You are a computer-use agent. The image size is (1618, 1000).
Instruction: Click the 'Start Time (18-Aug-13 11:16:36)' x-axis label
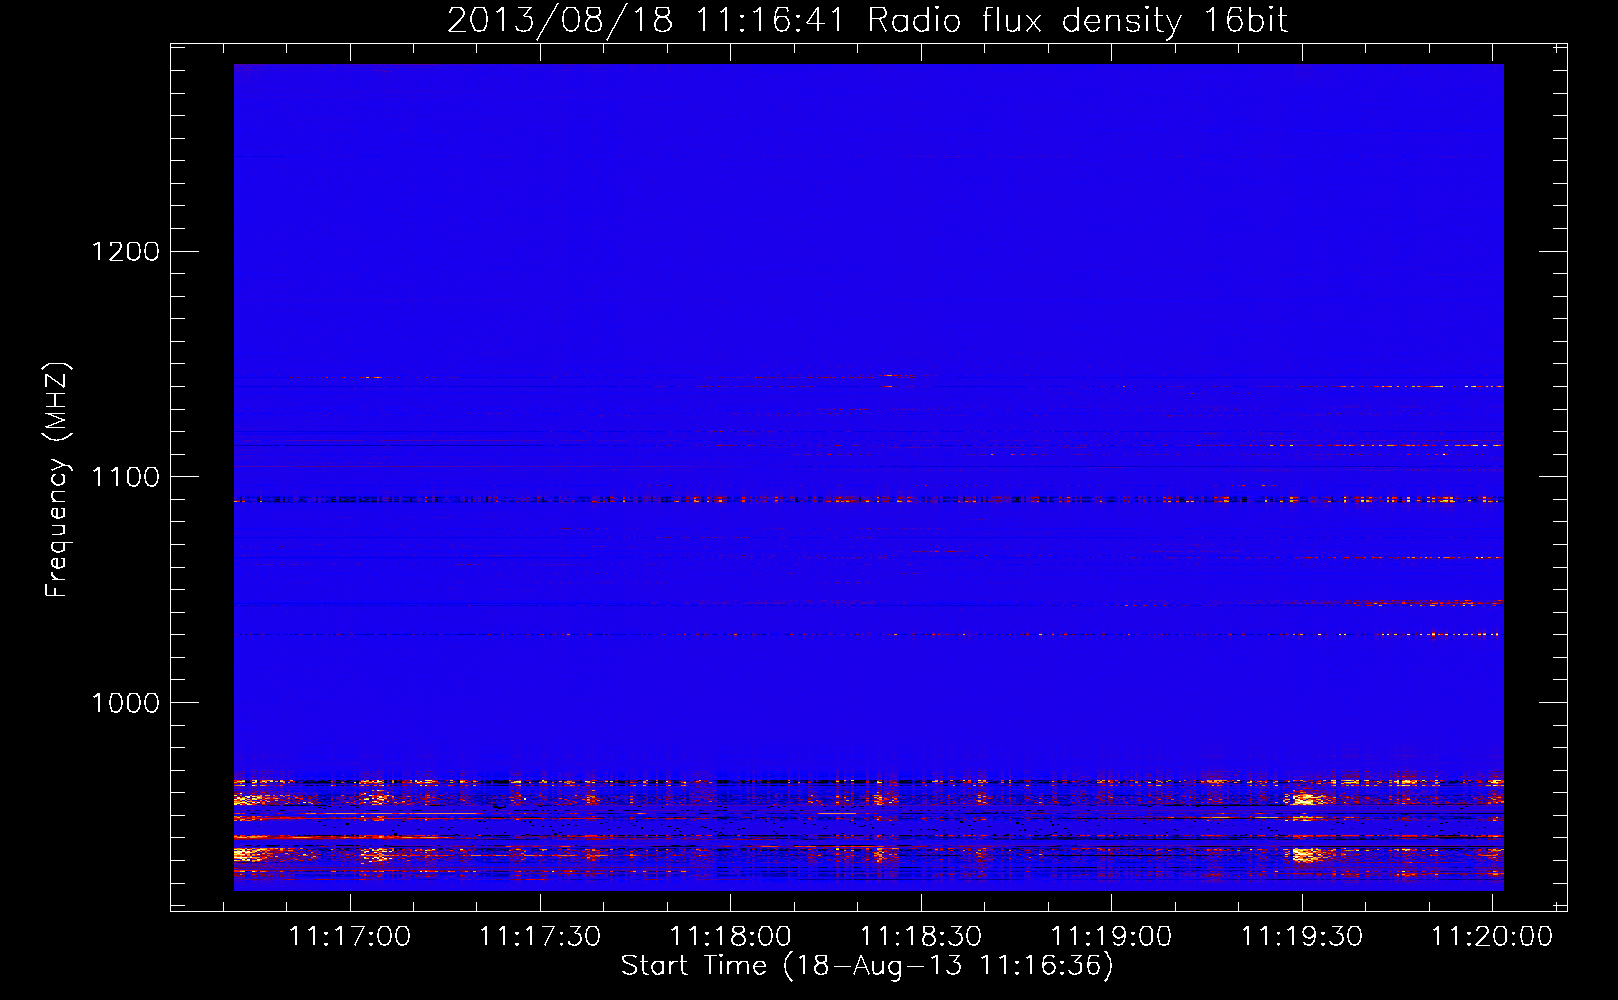(867, 966)
